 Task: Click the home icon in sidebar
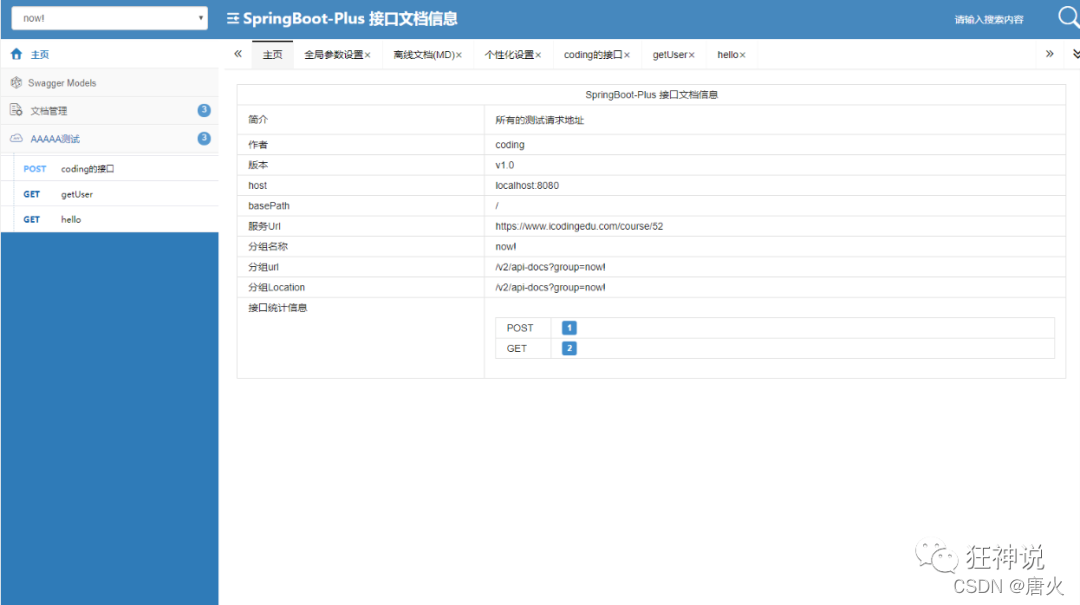point(17,54)
